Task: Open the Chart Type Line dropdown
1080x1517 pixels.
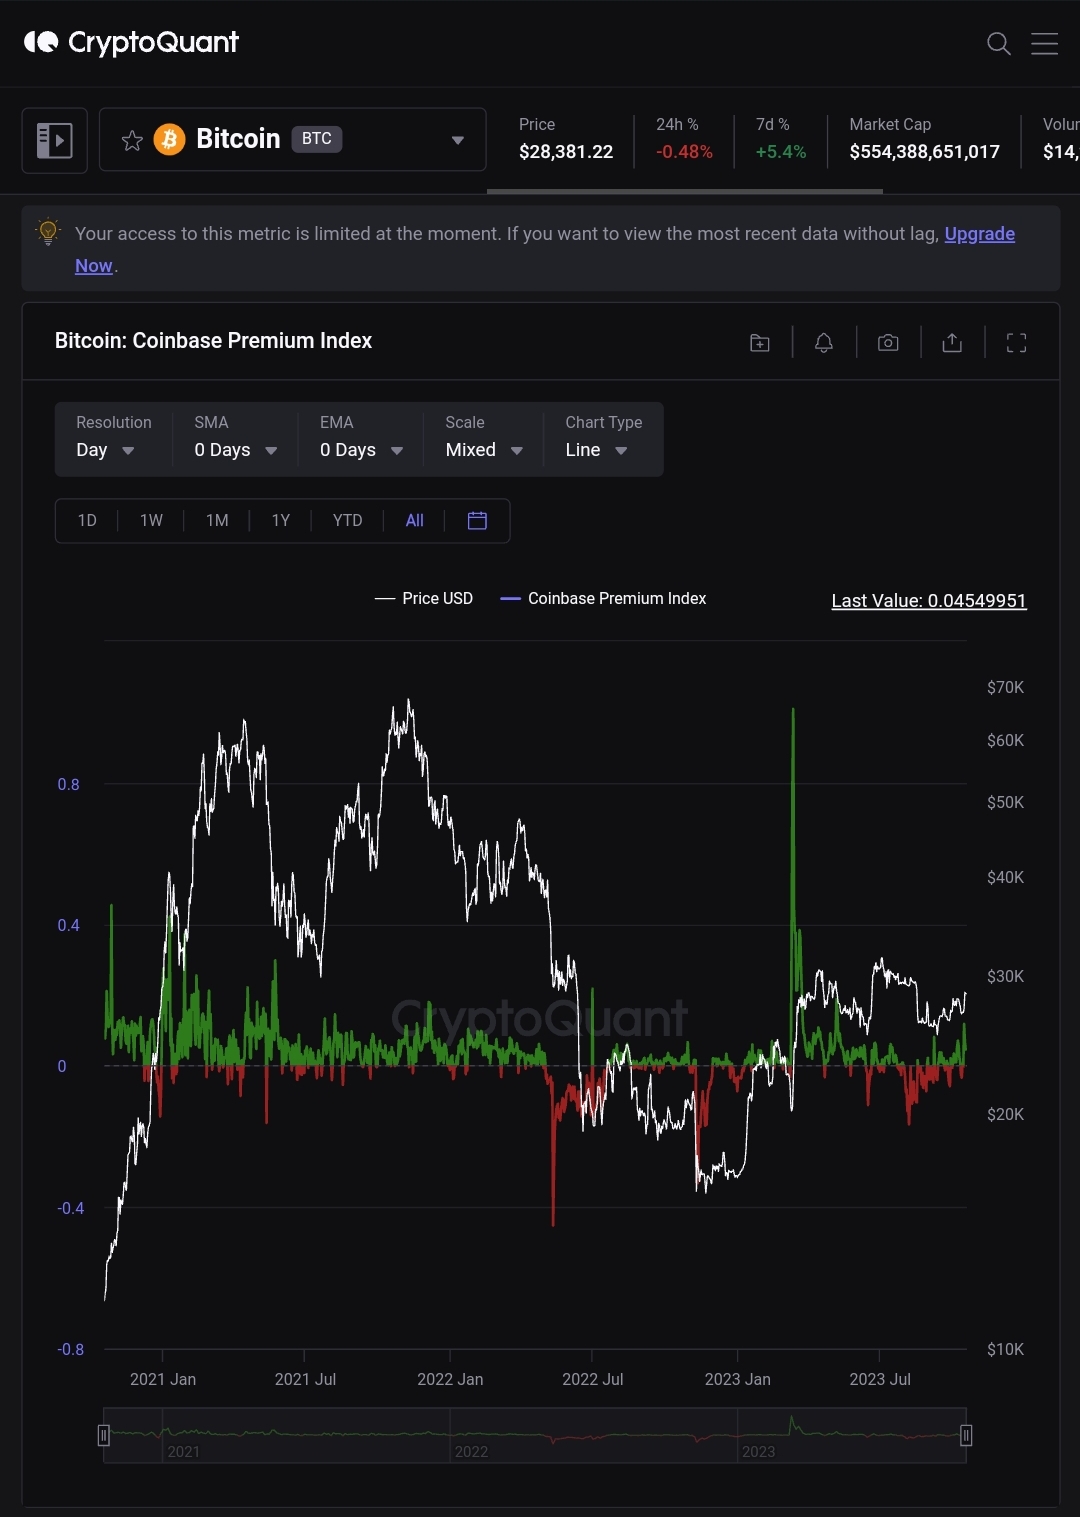Action: (x=603, y=438)
